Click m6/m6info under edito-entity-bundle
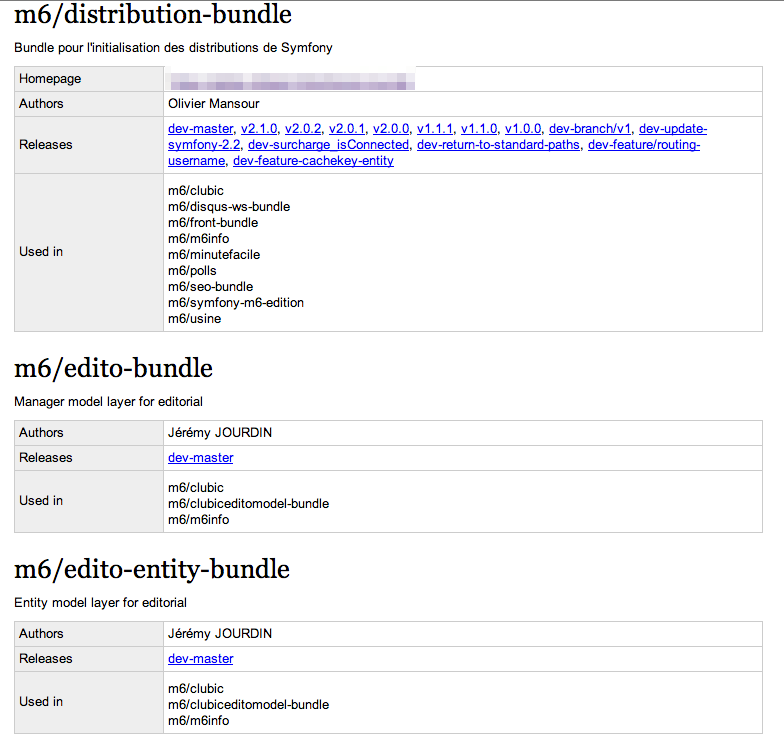Viewport: 784px width, 745px height. (x=198, y=720)
